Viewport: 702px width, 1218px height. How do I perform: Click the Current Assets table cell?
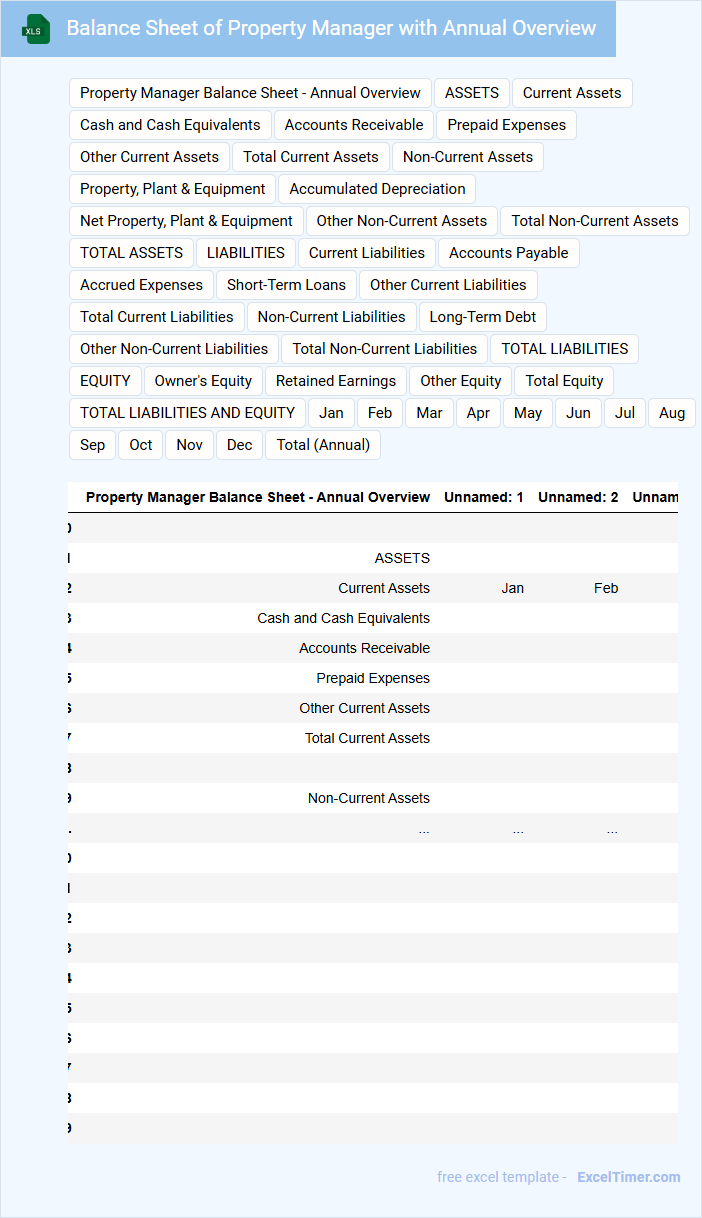[384, 588]
